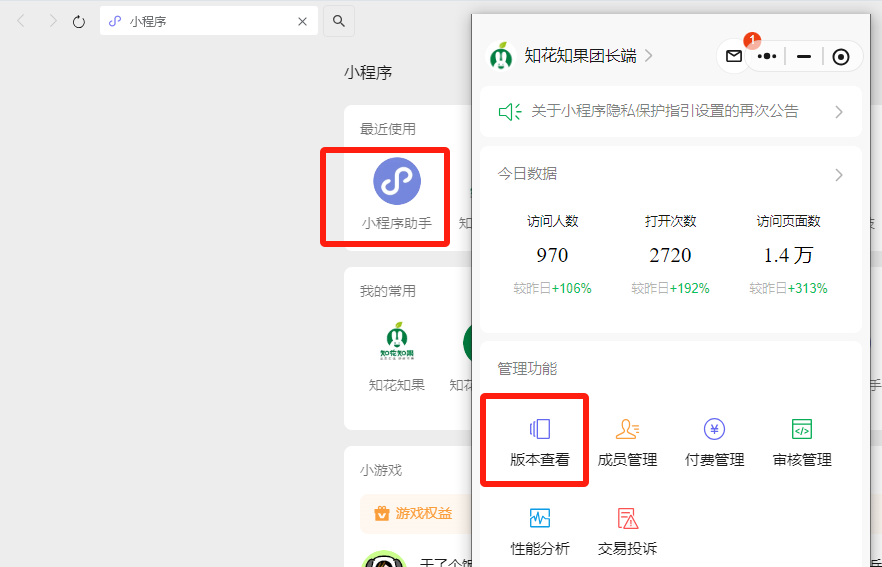Click the 最近使用 section label
The height and width of the screenshot is (567, 882).
[388, 129]
